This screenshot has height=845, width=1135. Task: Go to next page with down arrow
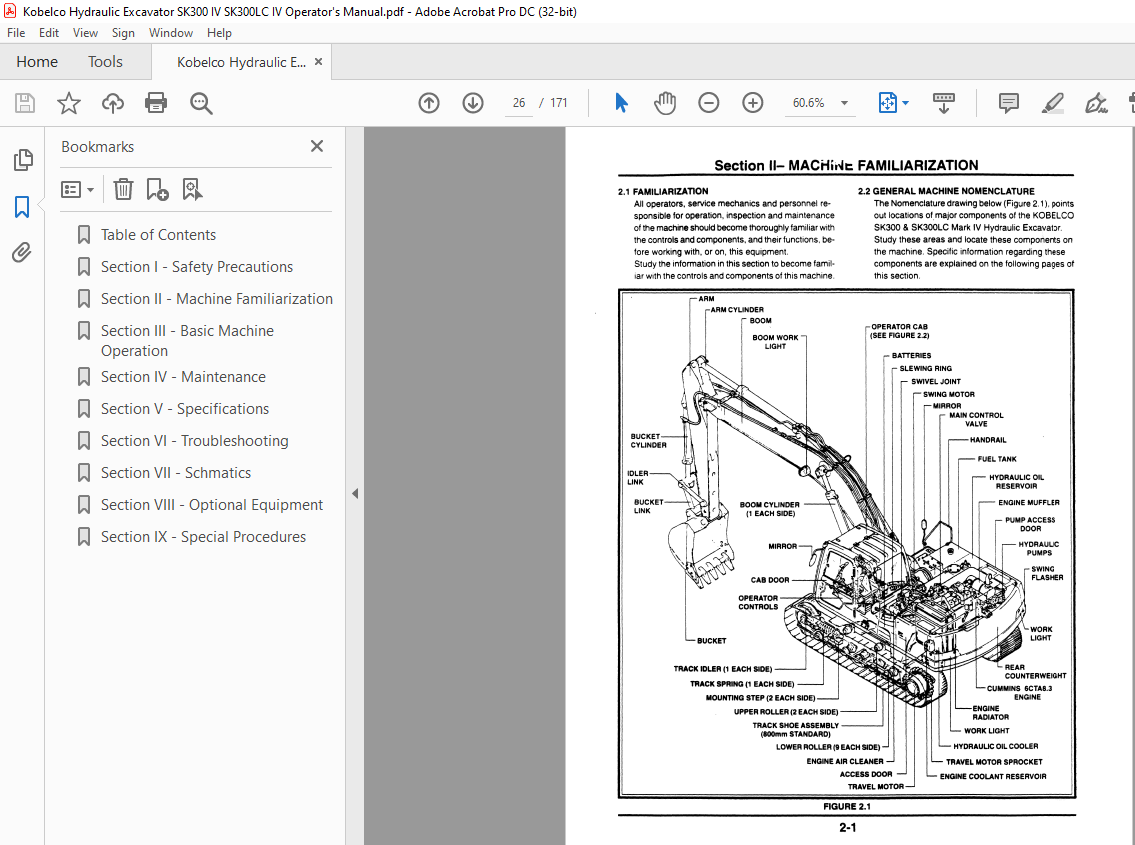[473, 103]
